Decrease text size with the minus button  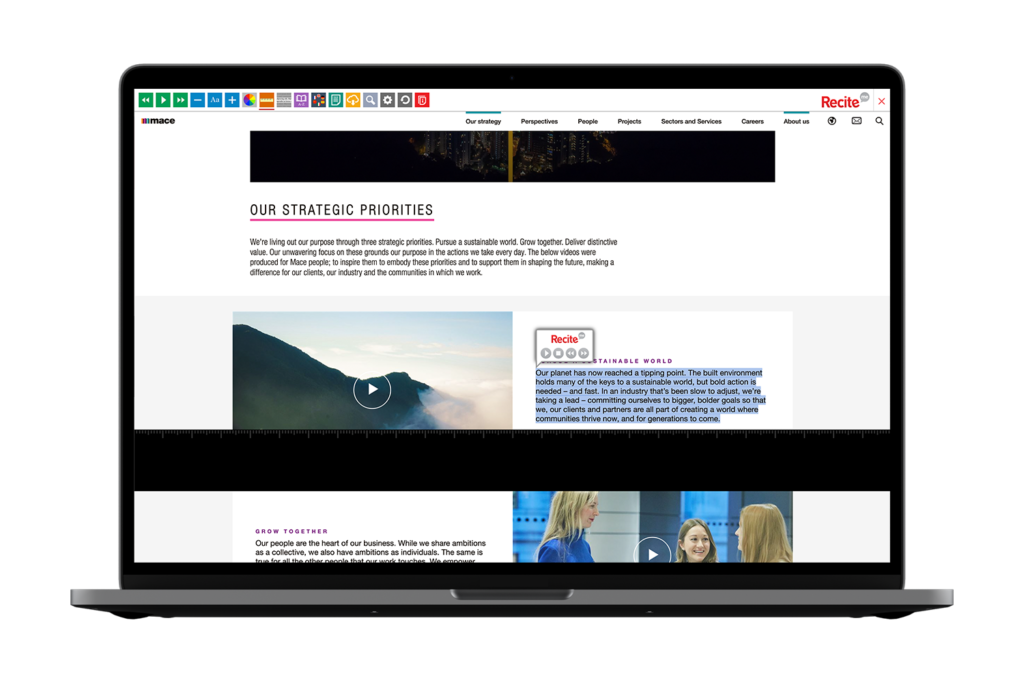pyautogui.click(x=198, y=100)
